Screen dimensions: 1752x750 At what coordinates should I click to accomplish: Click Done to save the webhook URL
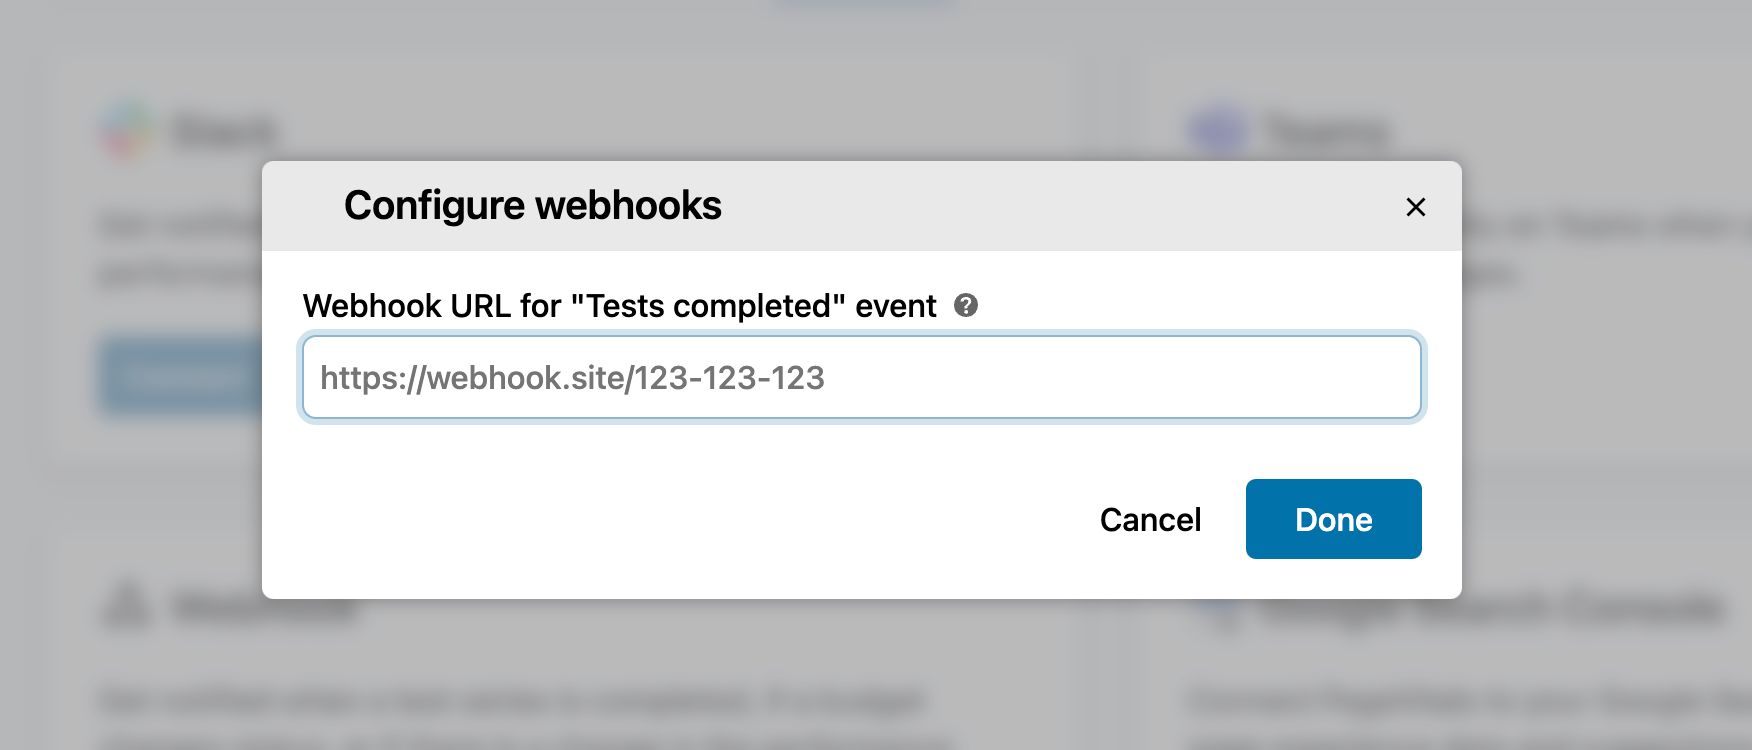coord(1333,519)
